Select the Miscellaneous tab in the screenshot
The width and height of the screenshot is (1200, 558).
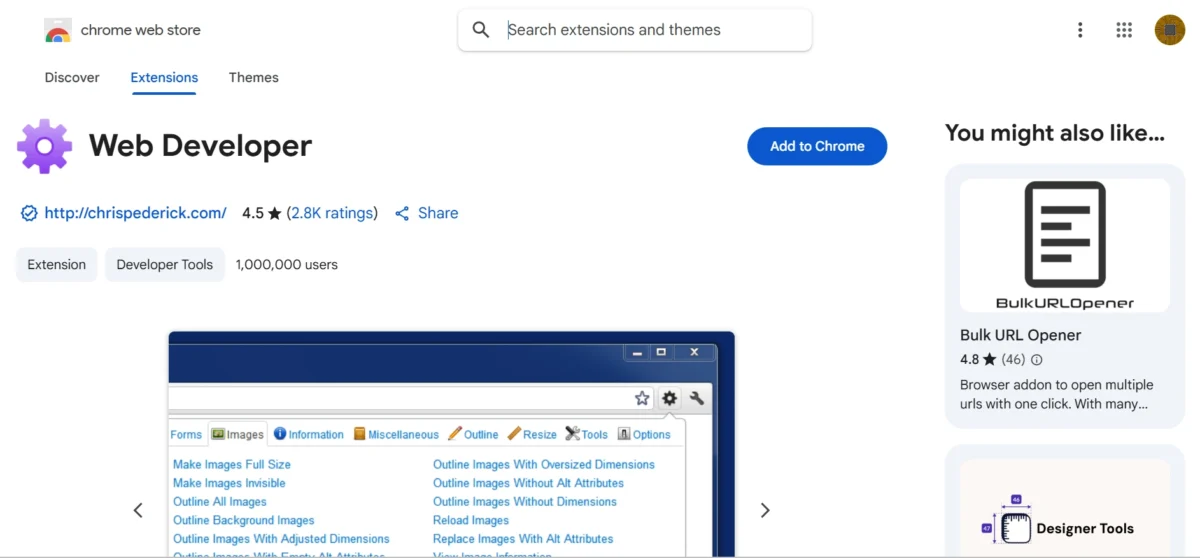click(396, 434)
